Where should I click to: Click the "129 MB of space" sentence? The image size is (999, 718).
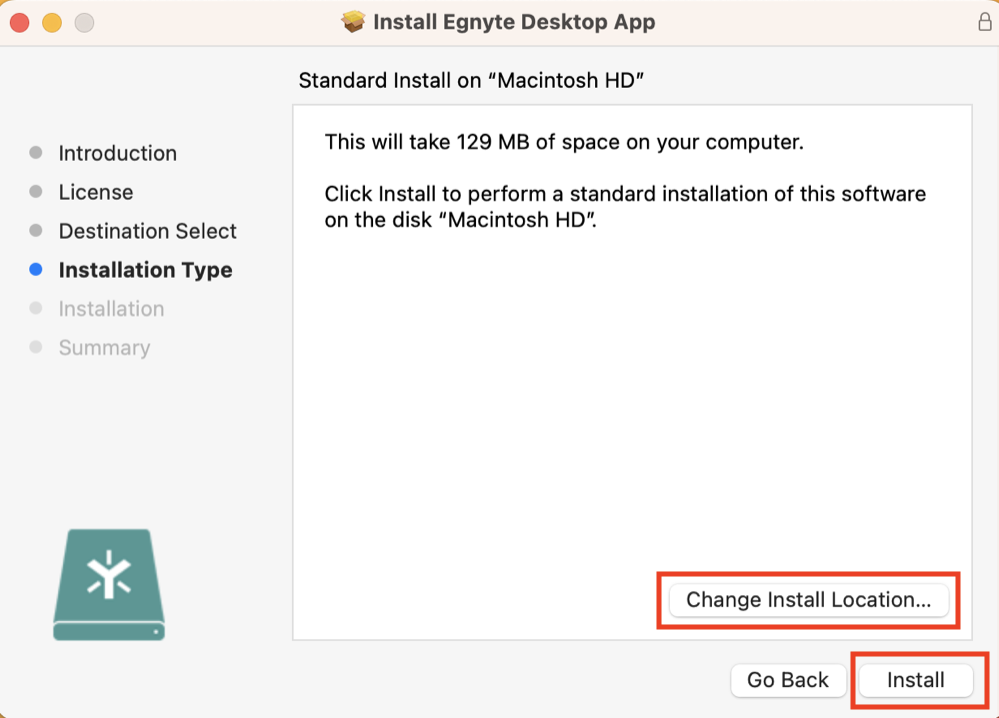pos(564,142)
